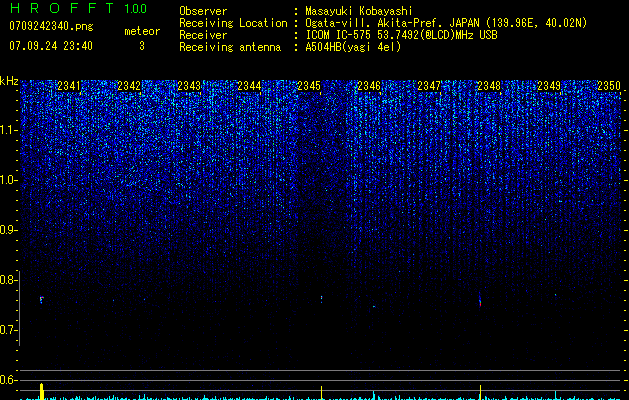Click the 2350 time marker
This screenshot has width=629, height=400.
pos(609,86)
